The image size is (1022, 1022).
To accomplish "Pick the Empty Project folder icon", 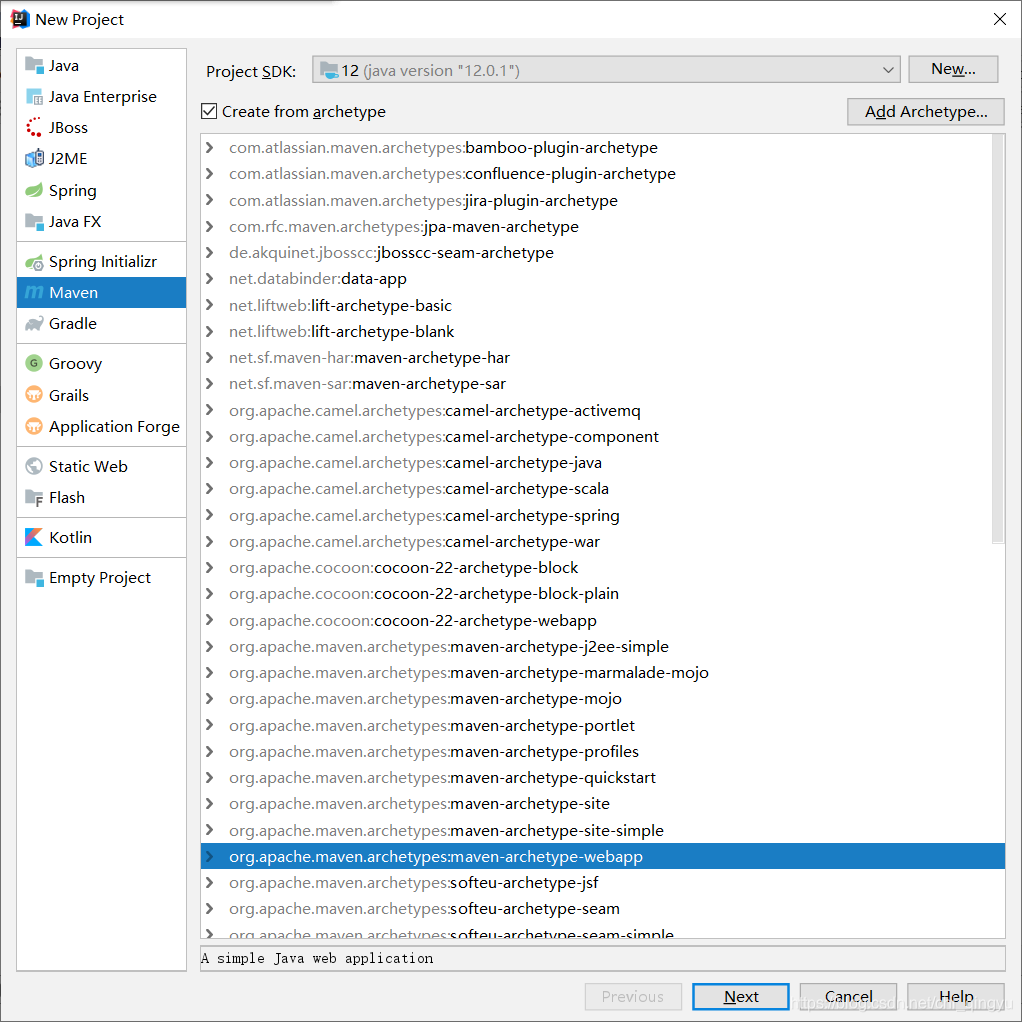I will tap(34, 577).
